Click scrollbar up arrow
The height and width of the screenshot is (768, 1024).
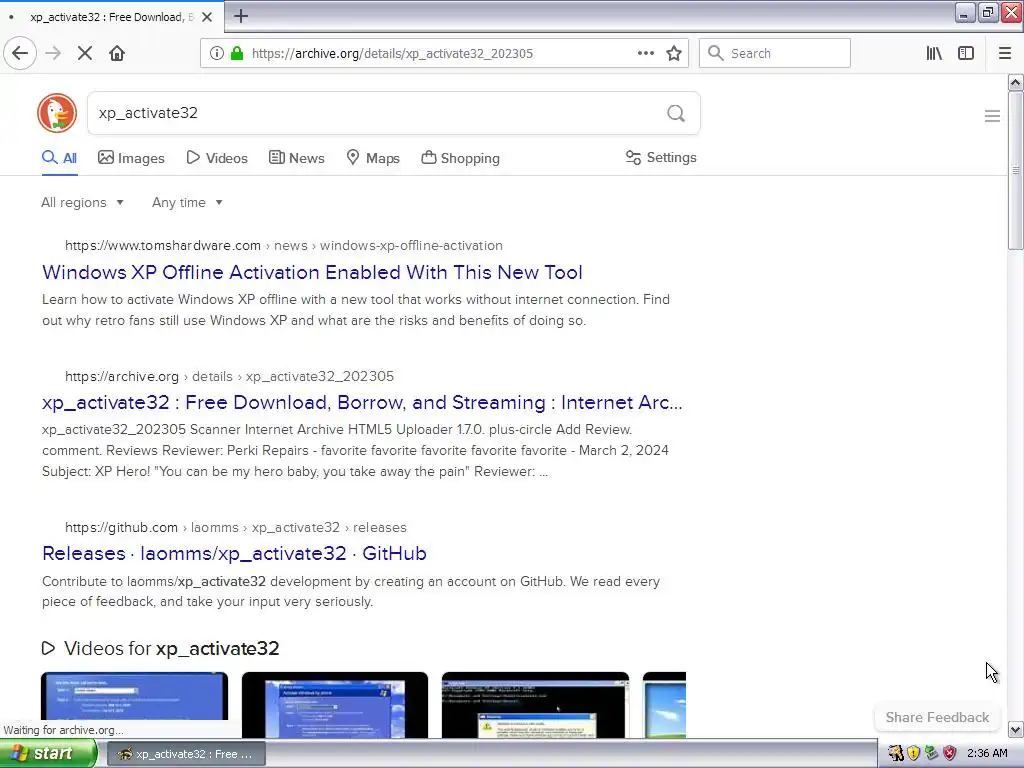coord(1015,82)
